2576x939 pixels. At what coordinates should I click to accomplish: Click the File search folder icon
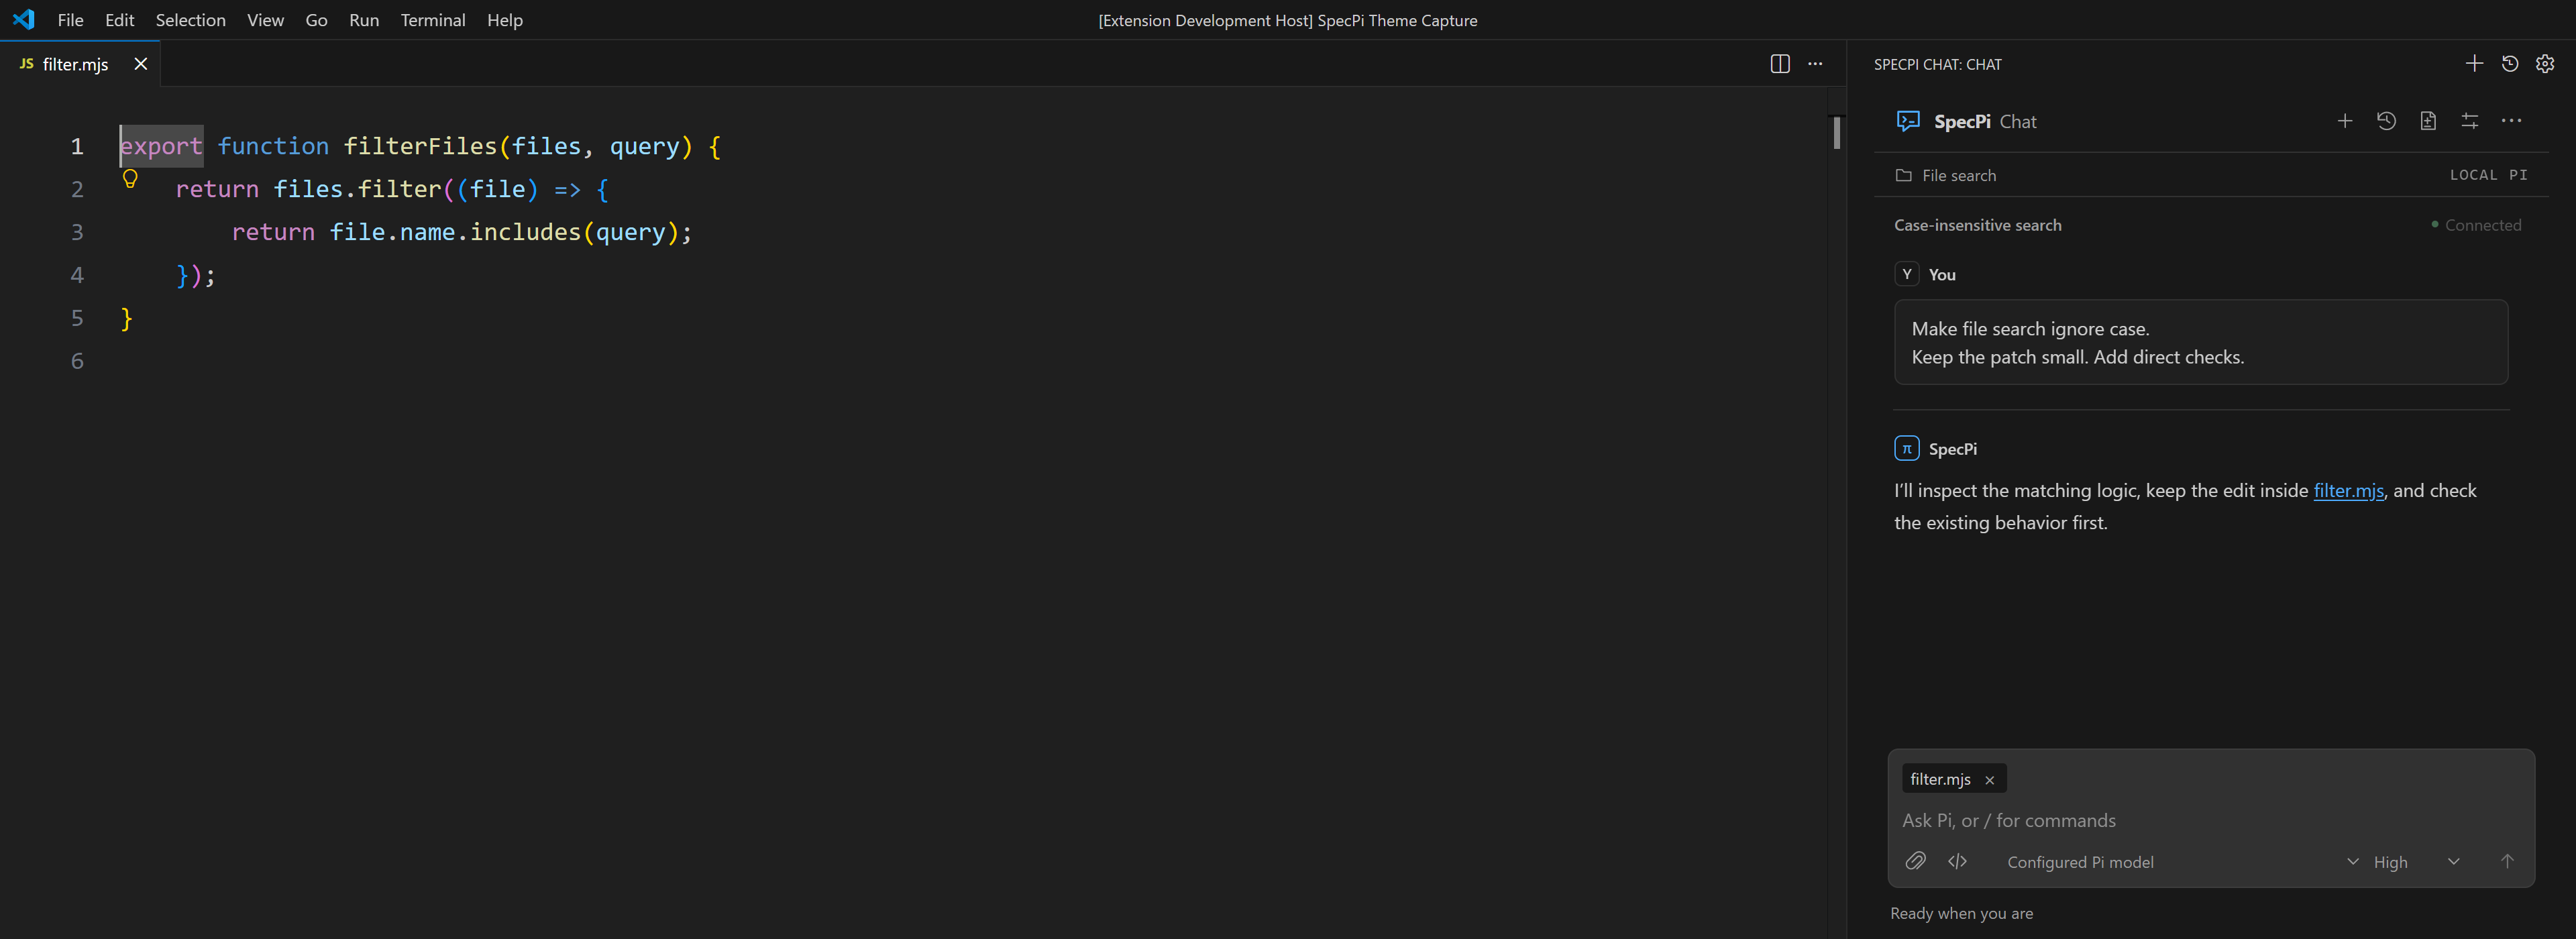click(1903, 175)
